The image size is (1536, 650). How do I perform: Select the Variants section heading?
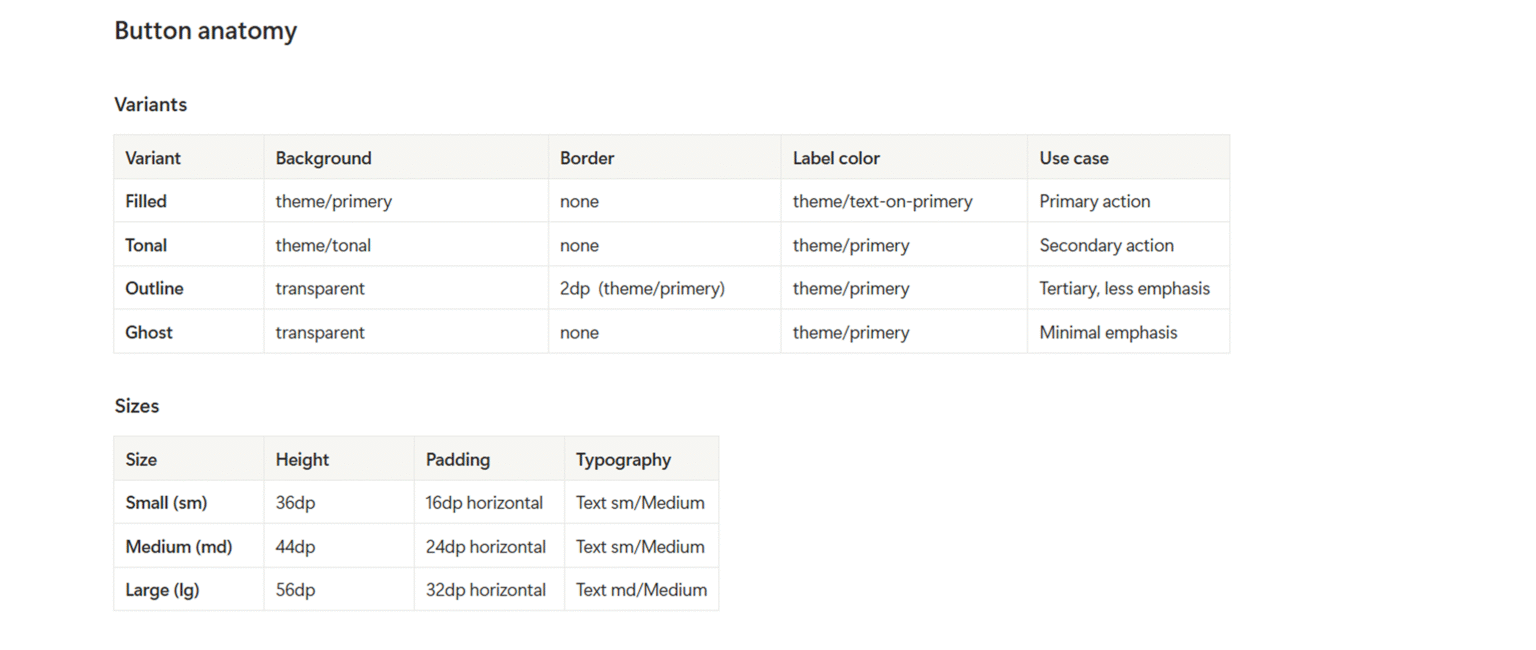click(150, 105)
